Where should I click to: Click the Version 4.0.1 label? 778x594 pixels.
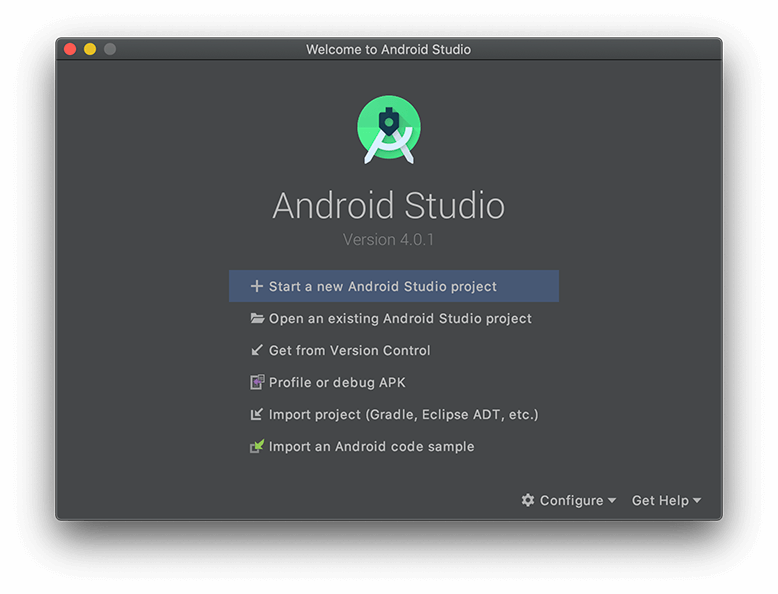click(x=389, y=240)
